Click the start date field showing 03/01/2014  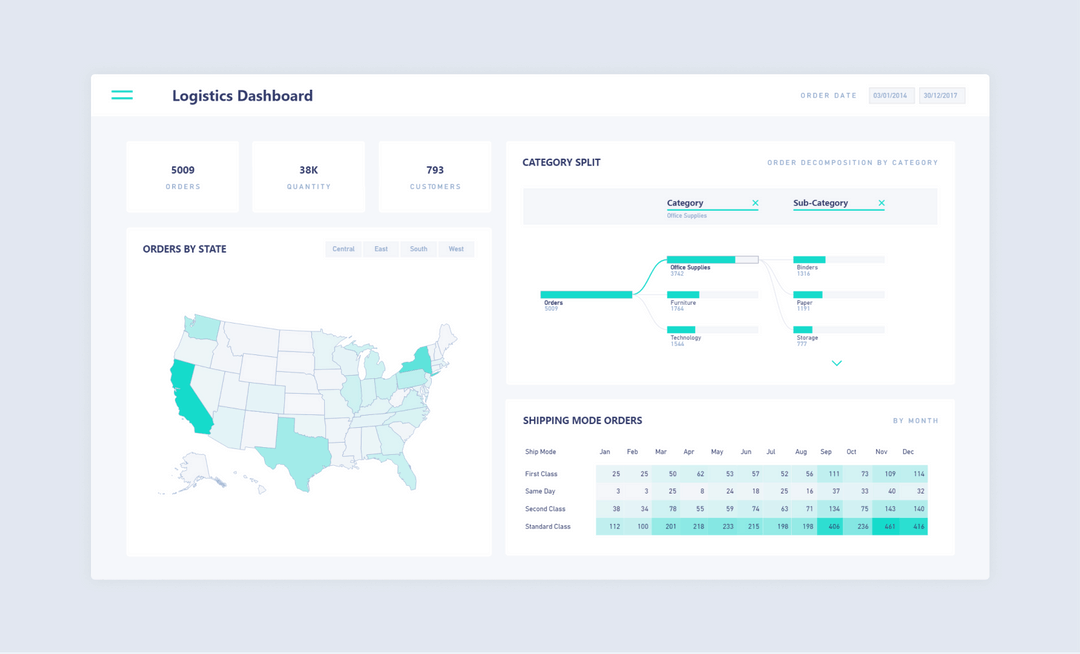click(x=890, y=94)
